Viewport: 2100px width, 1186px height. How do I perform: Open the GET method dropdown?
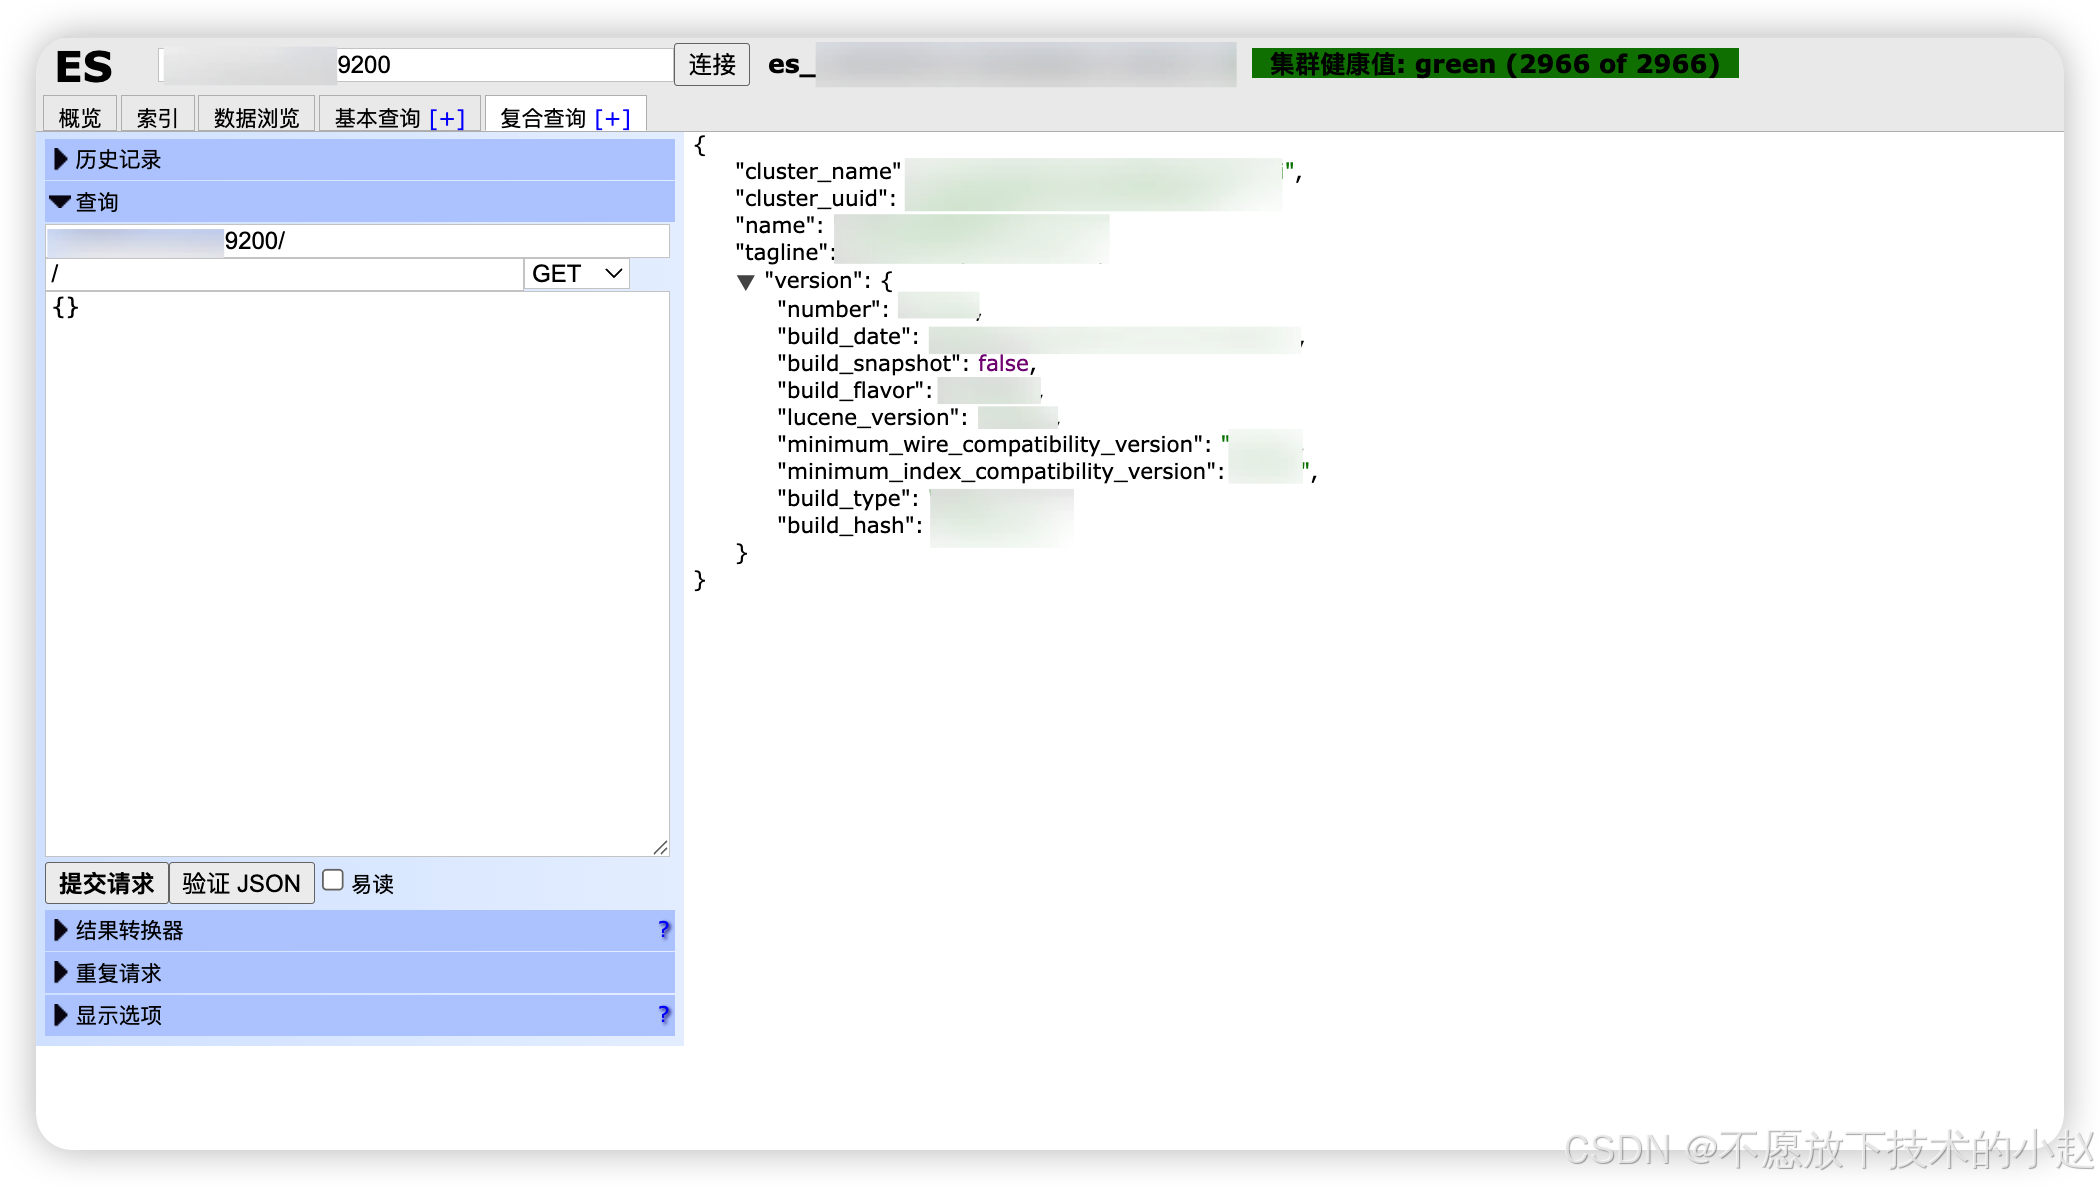[577, 274]
